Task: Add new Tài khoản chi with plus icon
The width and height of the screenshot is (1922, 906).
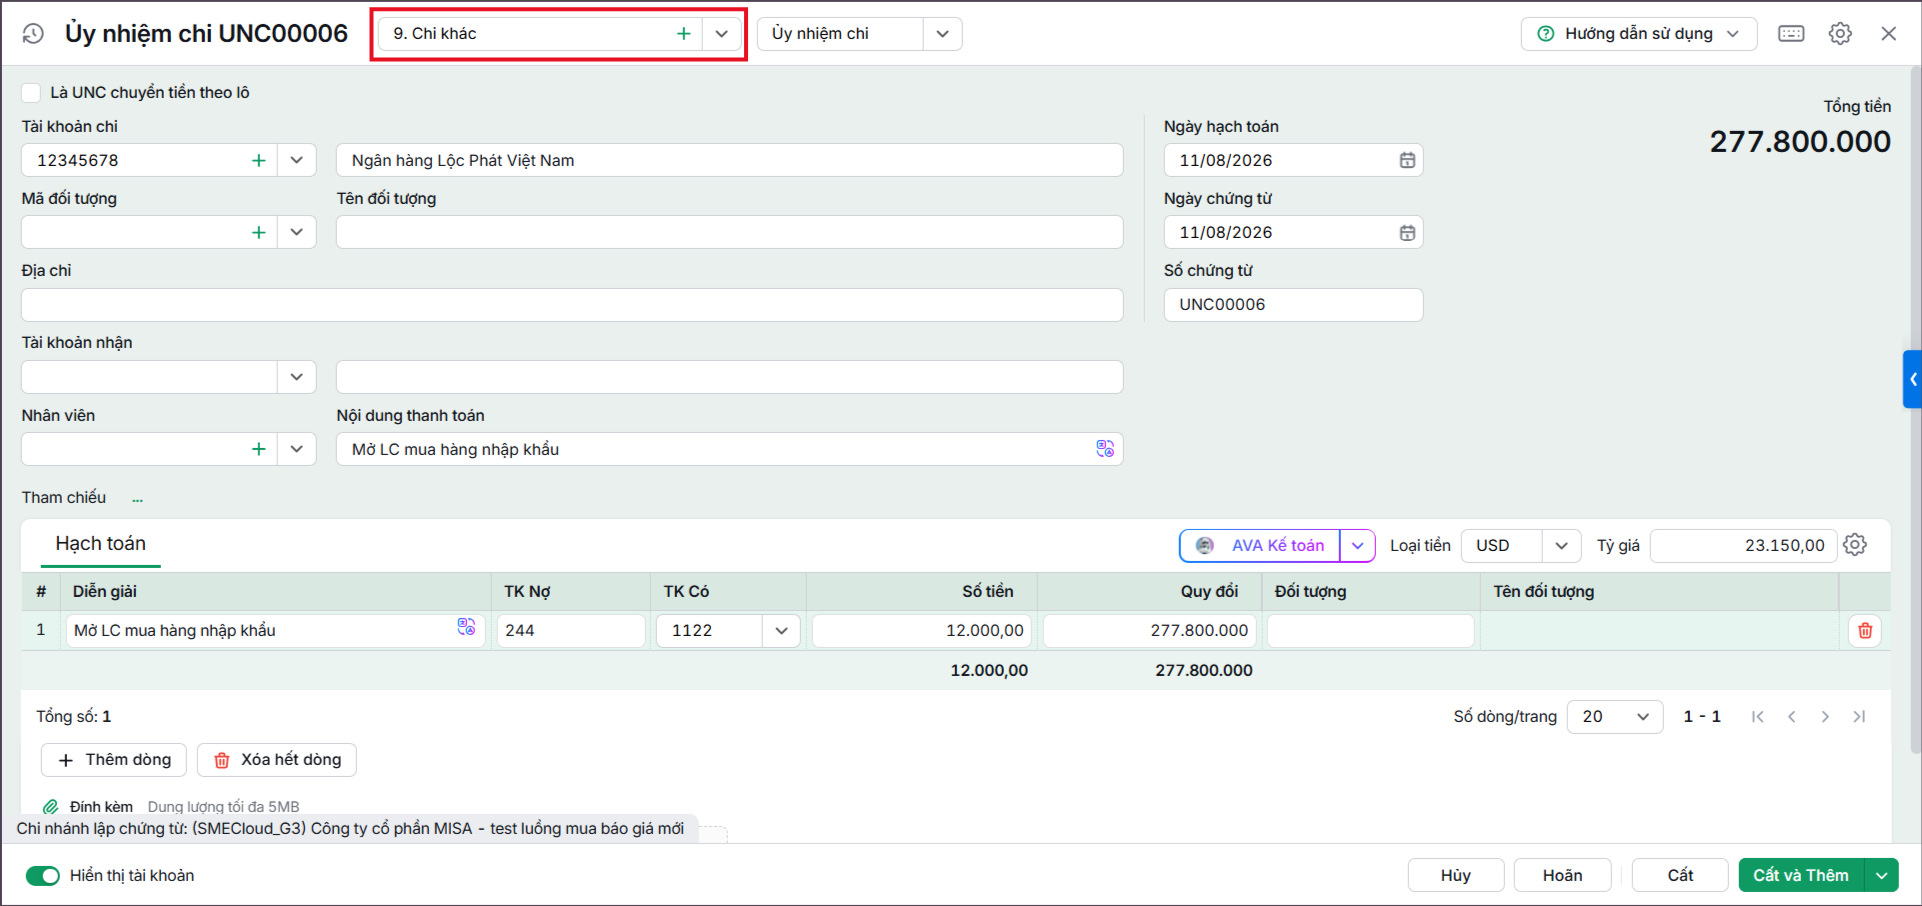Action: pyautogui.click(x=258, y=160)
